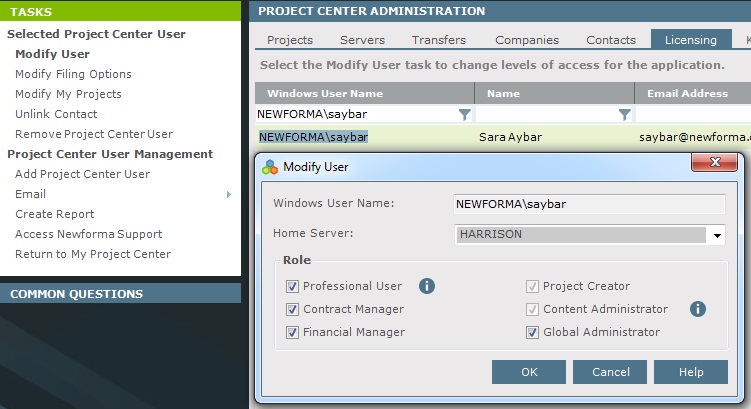Sort by the Windows User Name column header
The width and height of the screenshot is (751, 409).
(x=364, y=93)
